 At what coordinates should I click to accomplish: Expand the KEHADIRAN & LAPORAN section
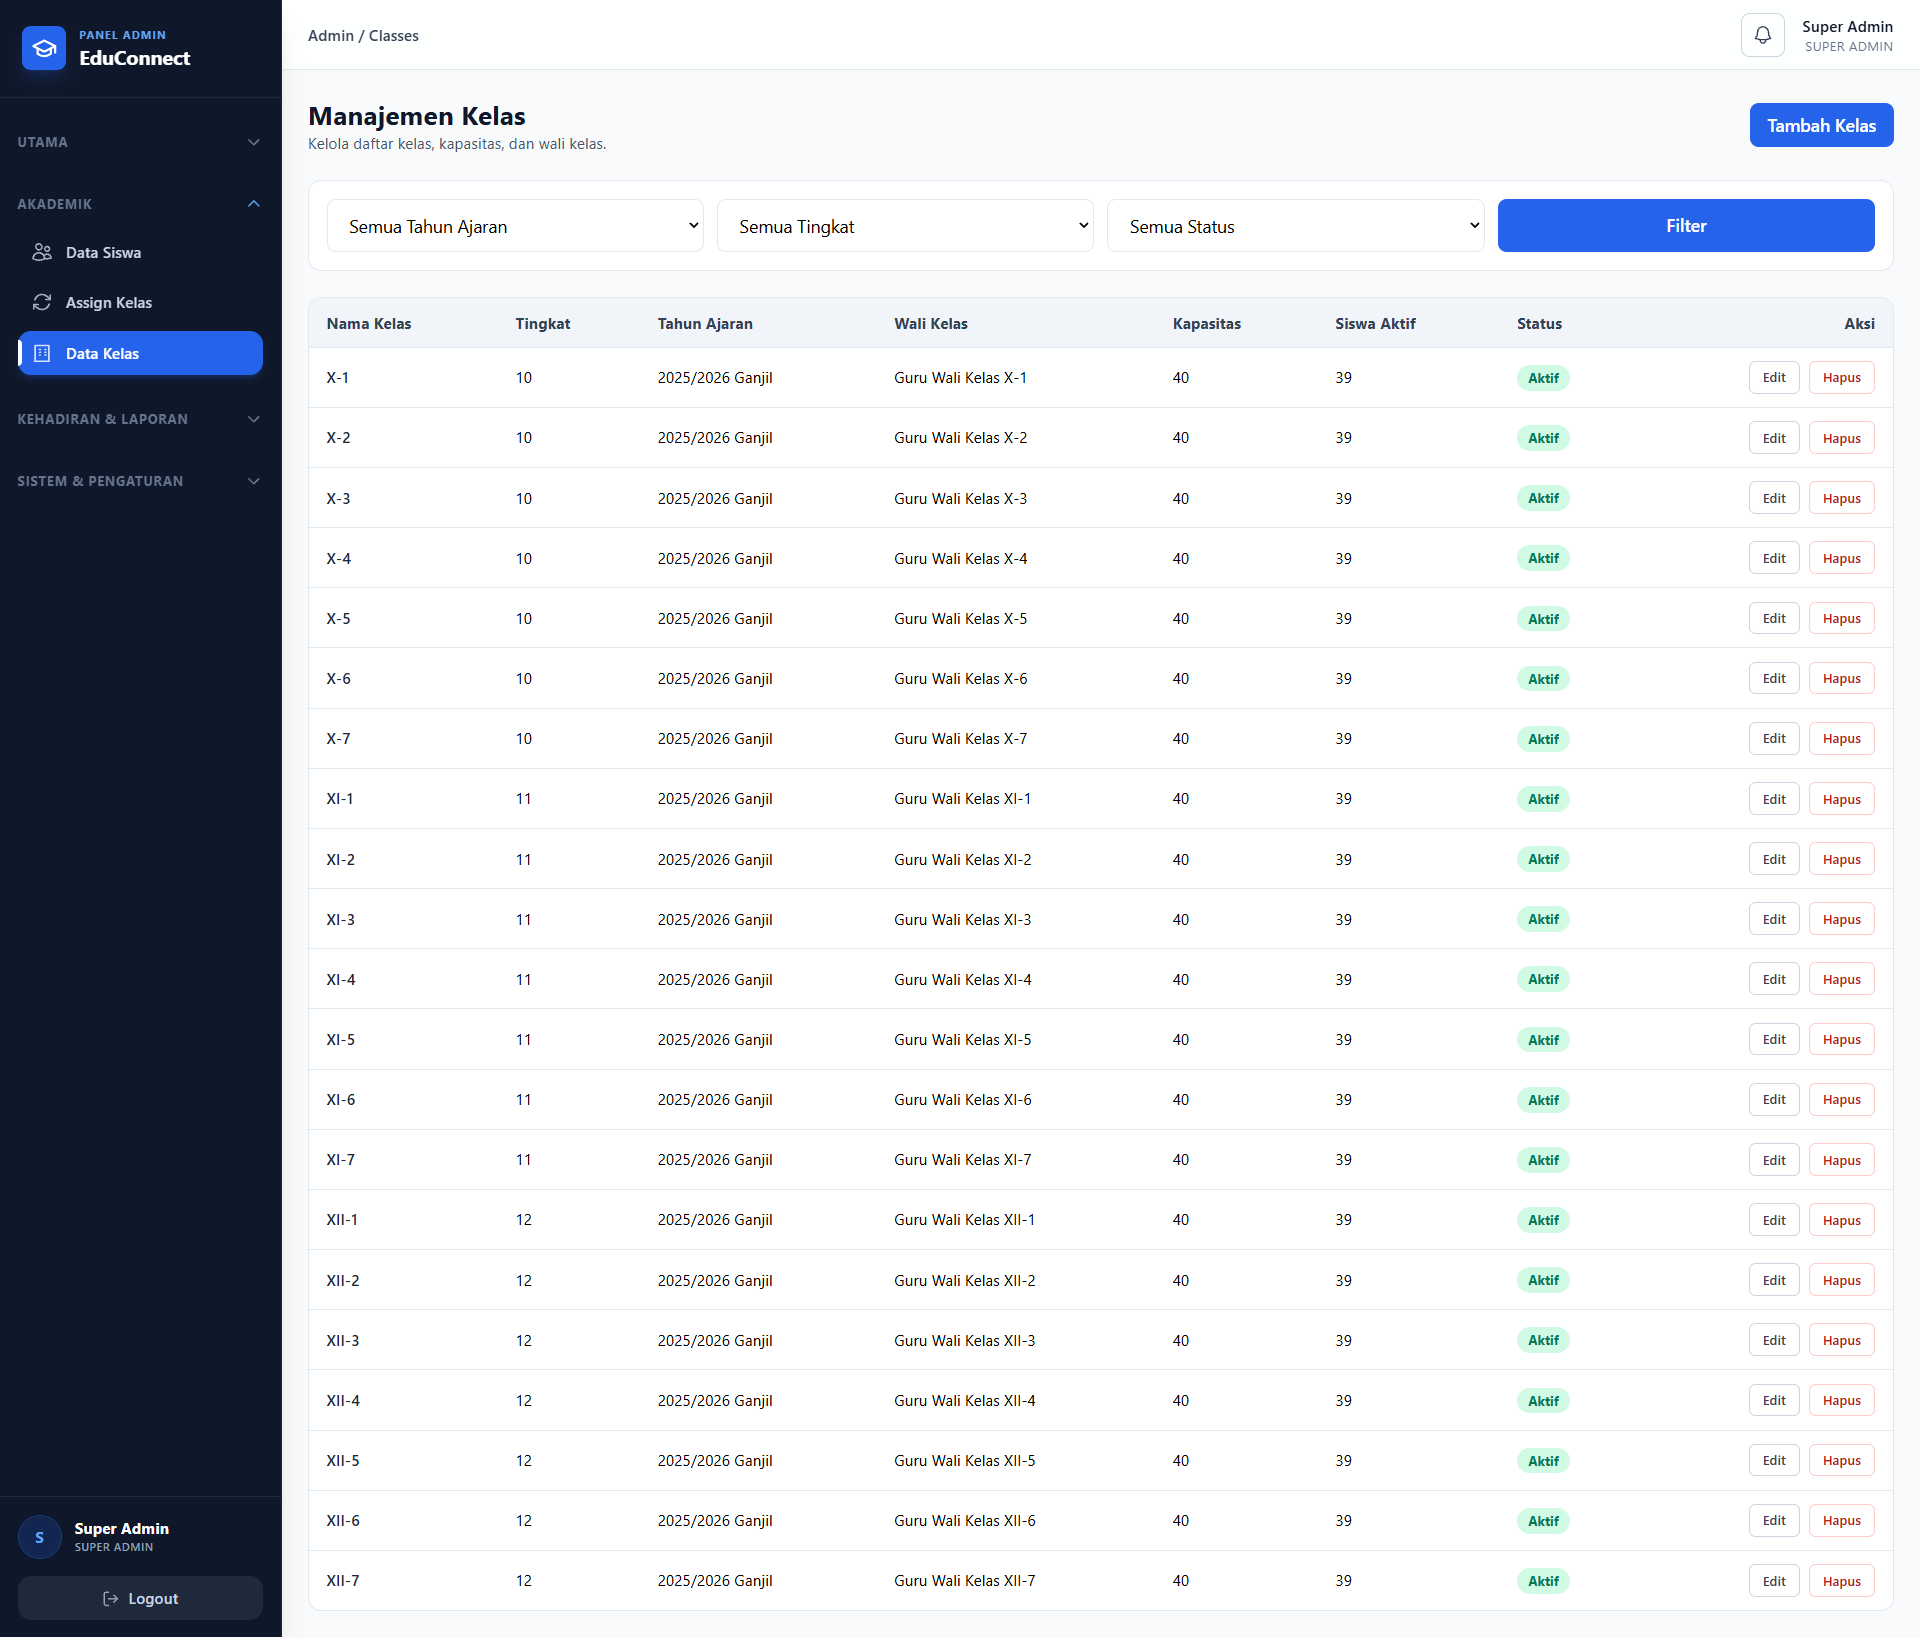pyautogui.click(x=140, y=419)
